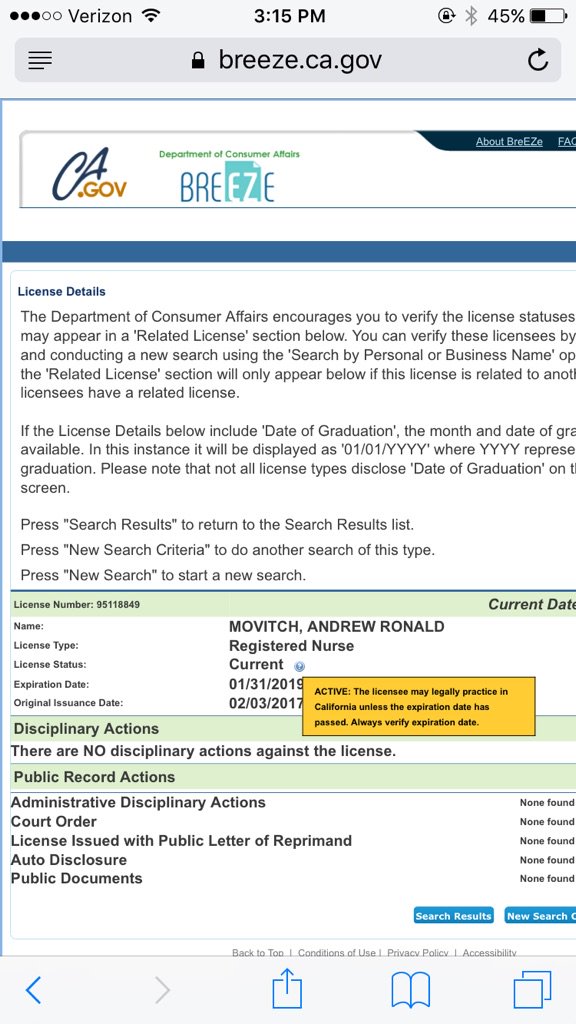The image size is (576, 1024).
Task: Click the BreEZe logo
Action: 228,181
